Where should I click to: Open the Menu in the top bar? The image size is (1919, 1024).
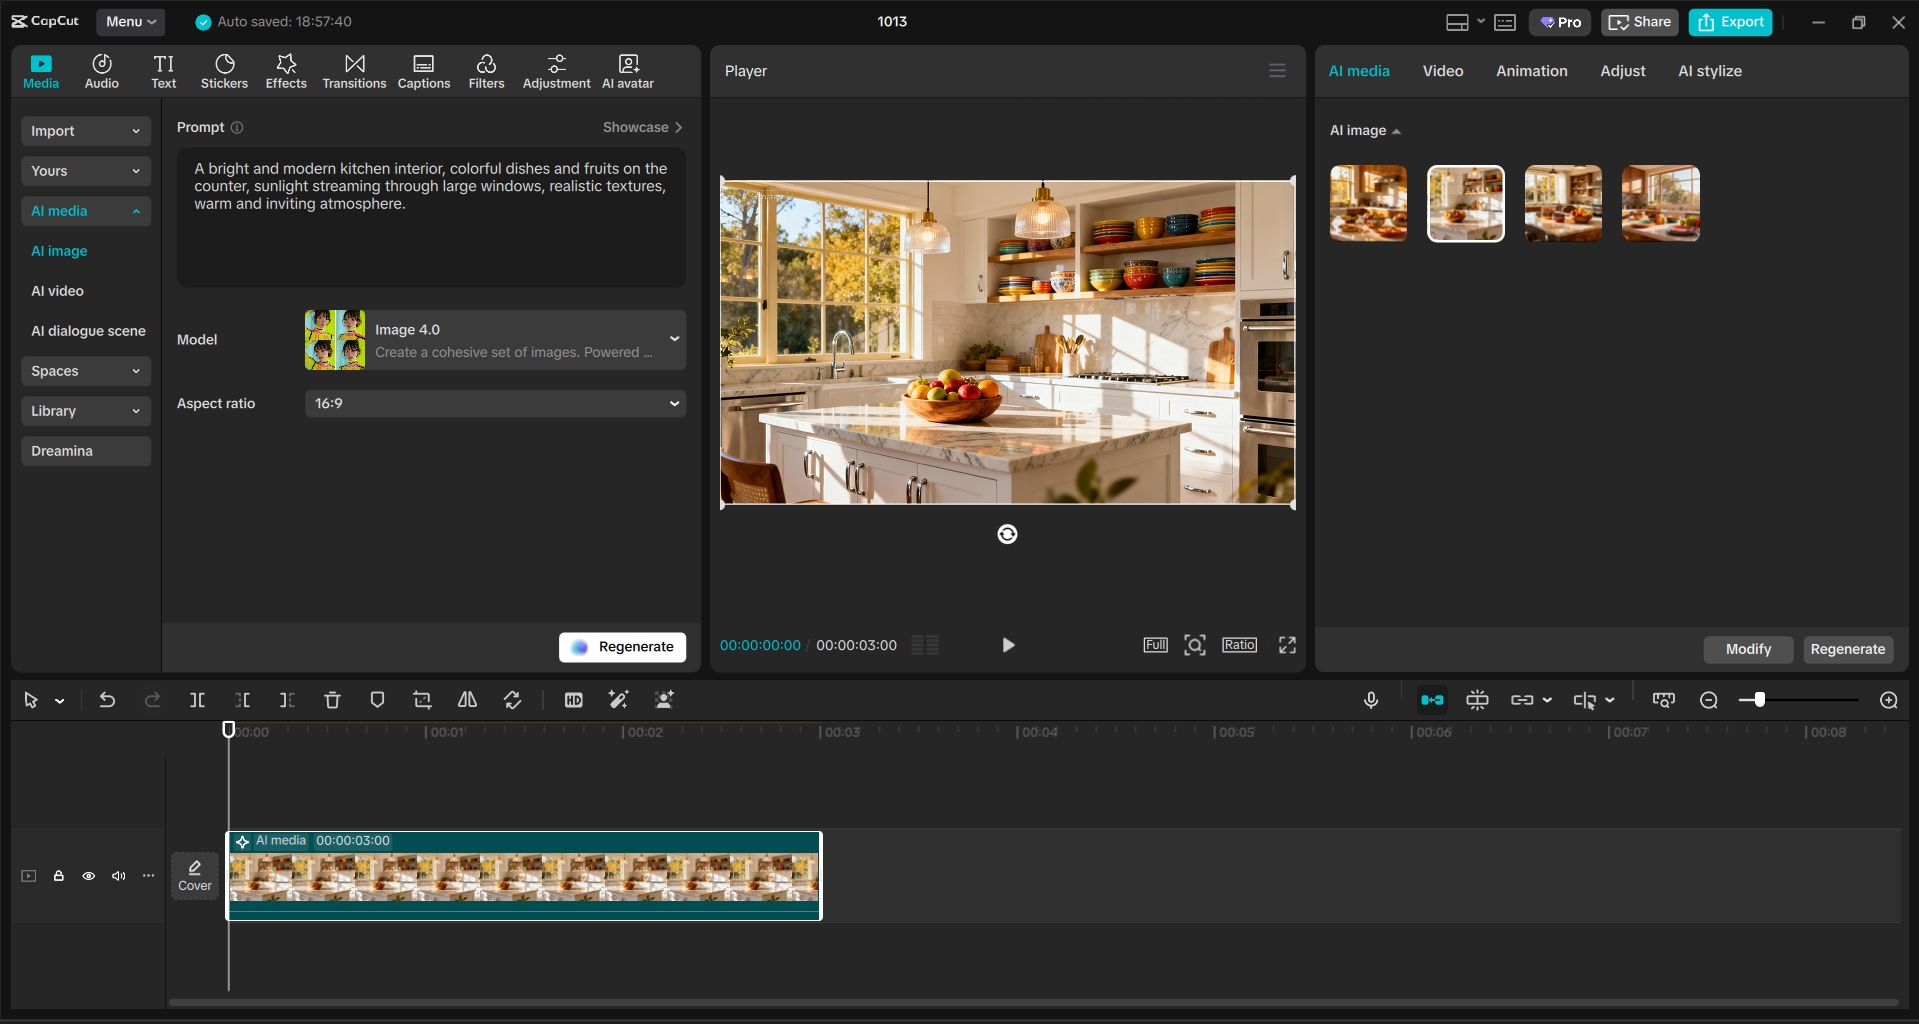130,21
